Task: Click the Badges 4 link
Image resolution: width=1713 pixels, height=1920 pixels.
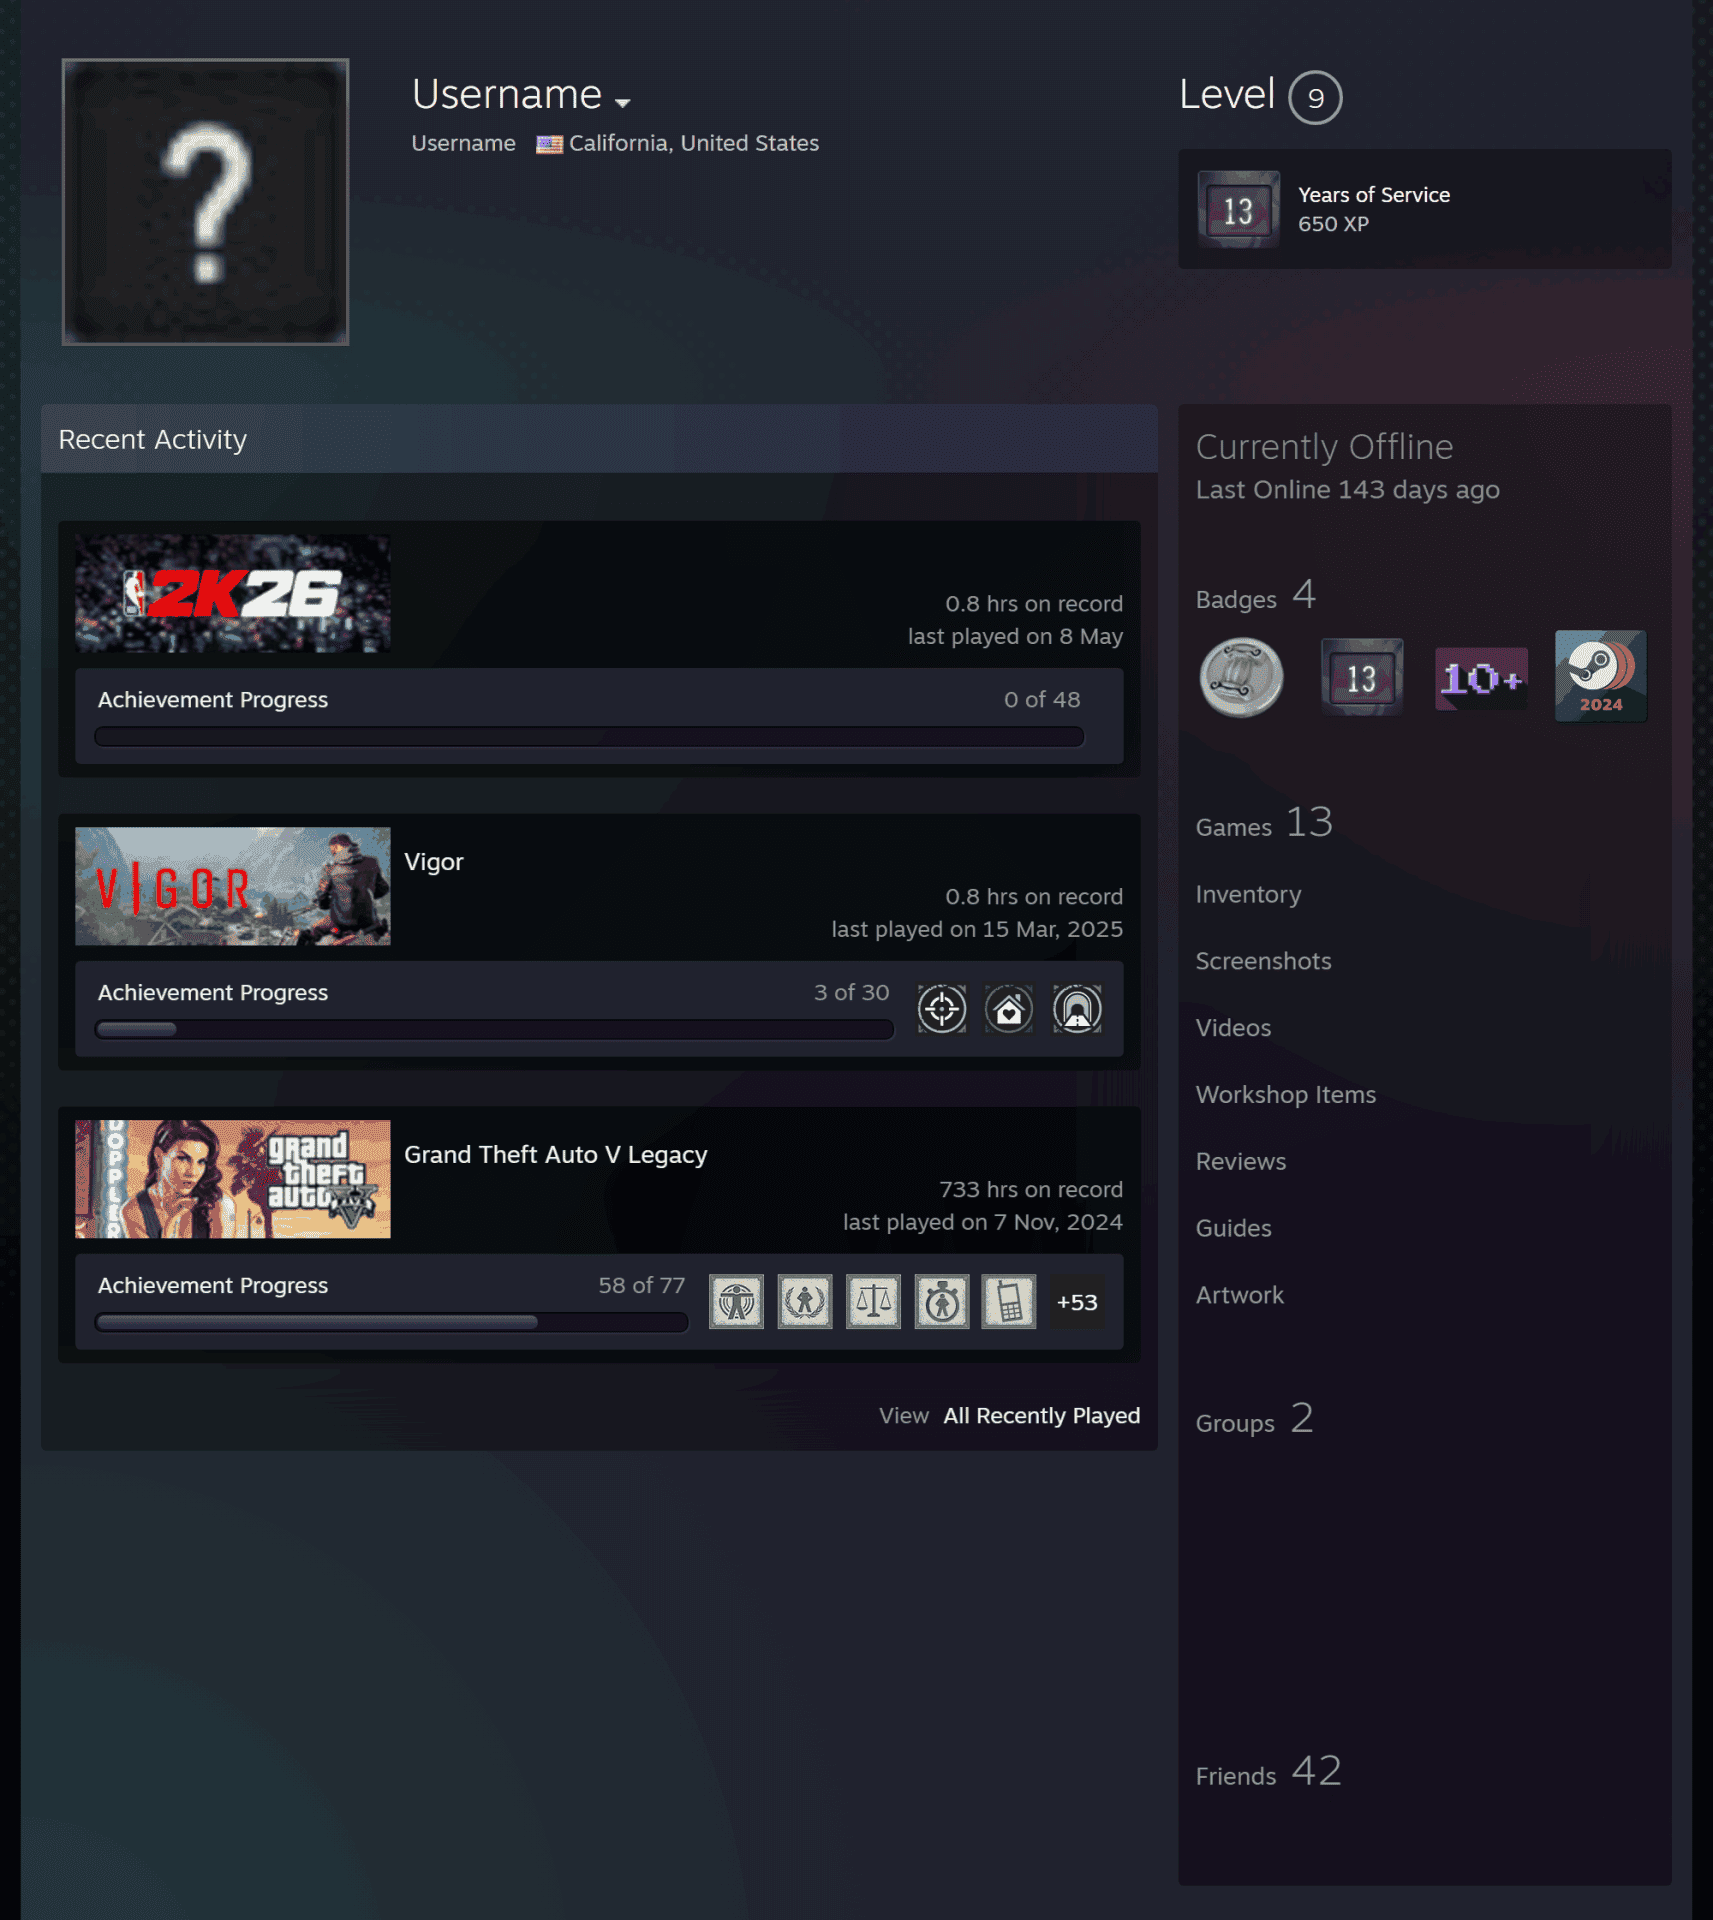Action: click(1255, 596)
